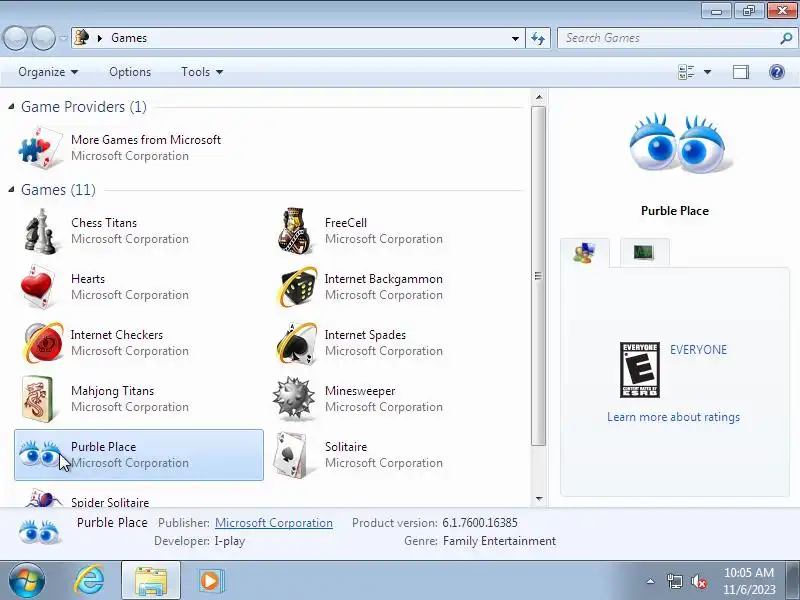Viewport: 800px width, 600px height.
Task: Collapse the Games (11) group
Action: point(11,190)
